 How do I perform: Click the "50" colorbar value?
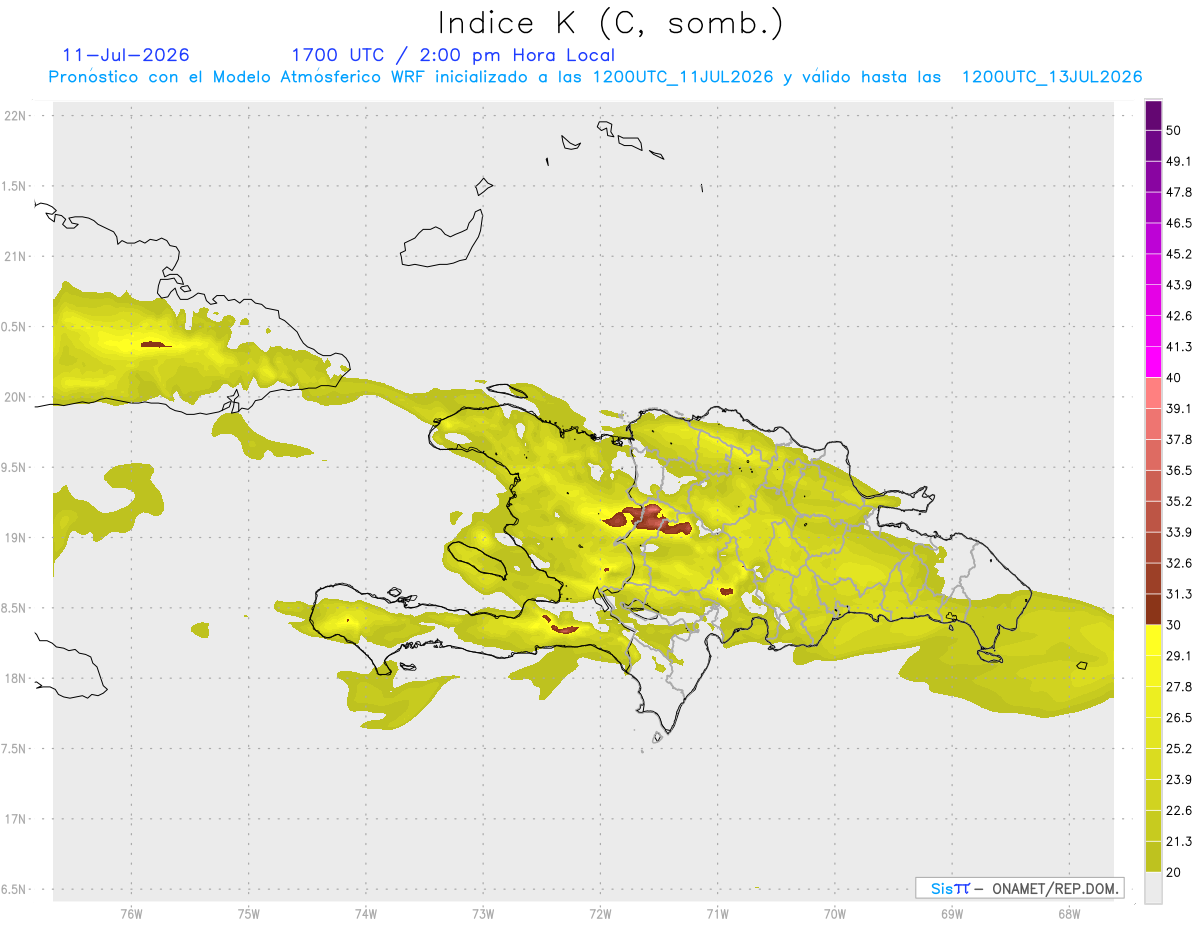(x=1174, y=130)
